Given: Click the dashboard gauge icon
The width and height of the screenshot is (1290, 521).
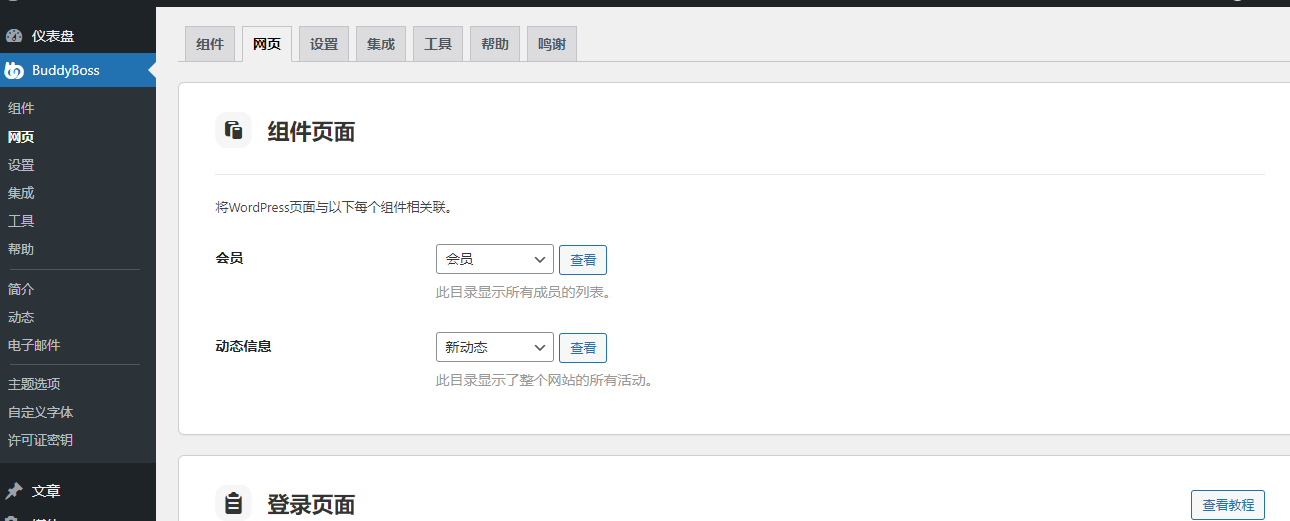Looking at the screenshot, I should pyautogui.click(x=14, y=36).
